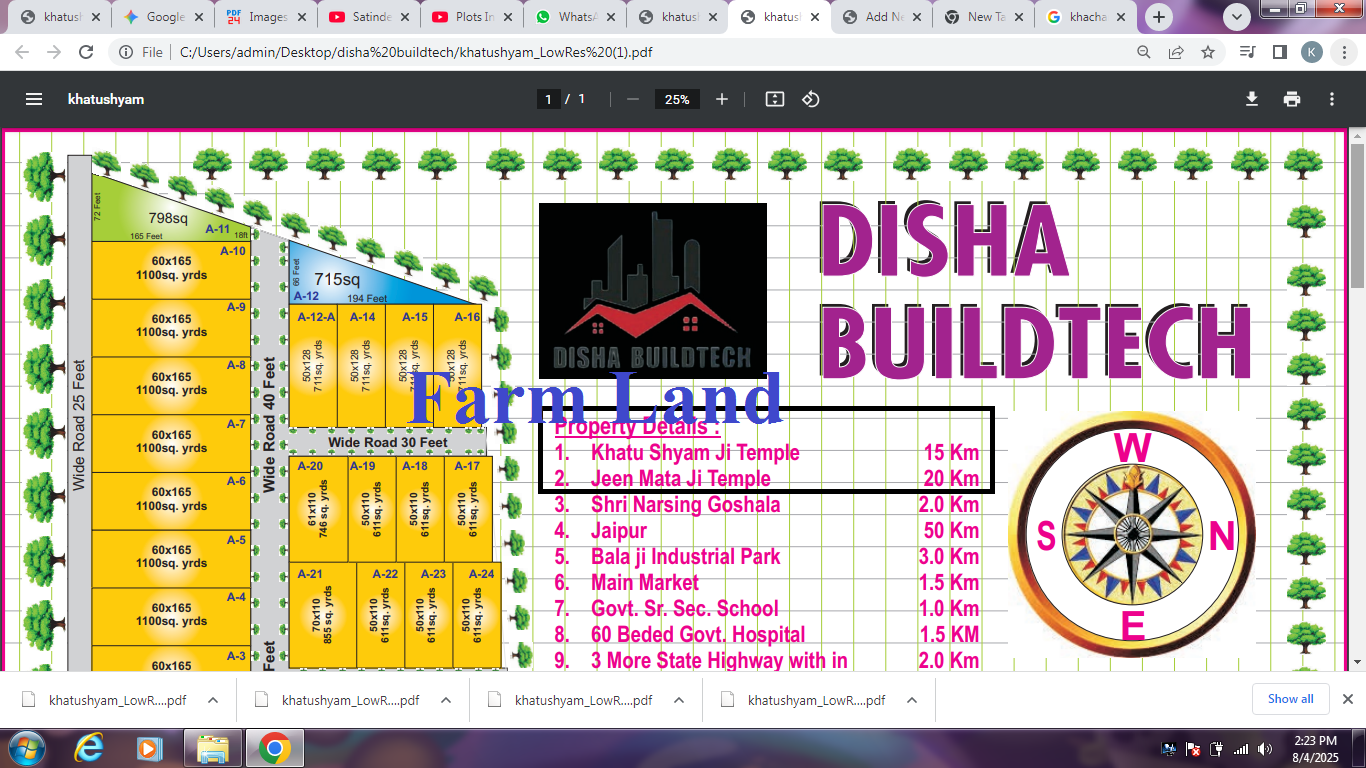Zoom in using the plus icon
Viewport: 1366px width, 768px height.
pos(722,99)
